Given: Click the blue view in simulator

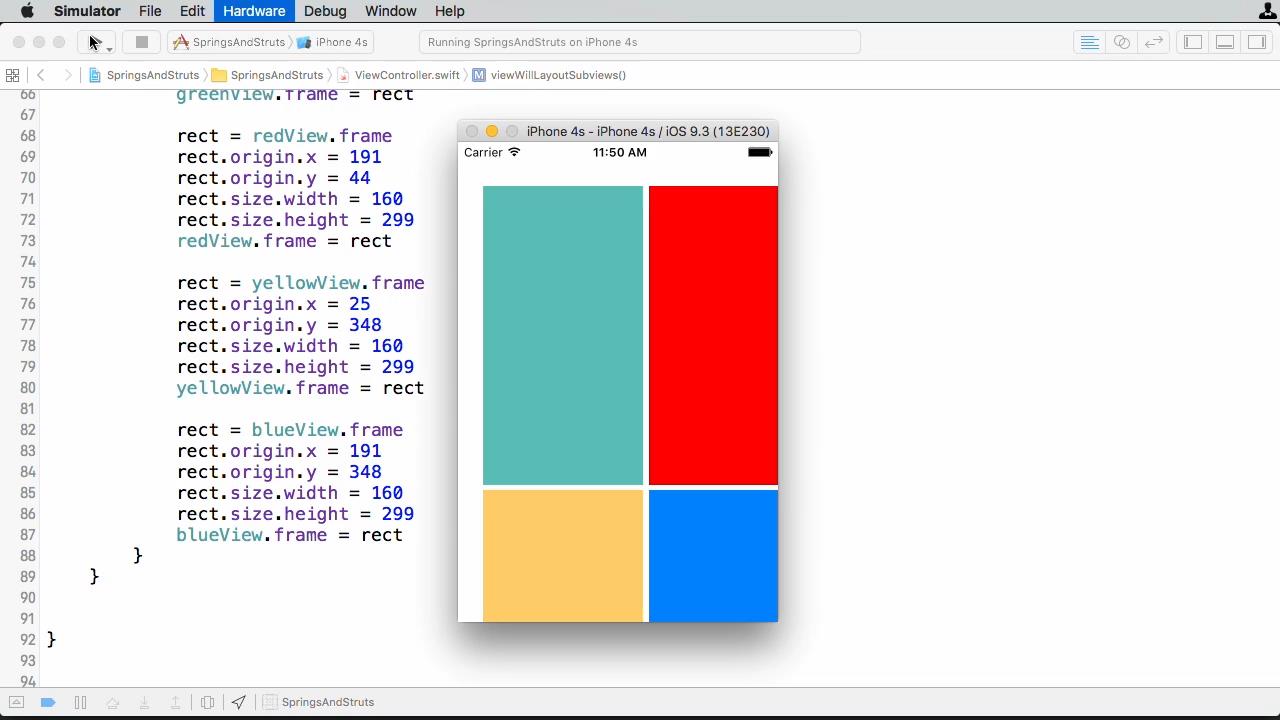Looking at the screenshot, I should tap(713, 556).
